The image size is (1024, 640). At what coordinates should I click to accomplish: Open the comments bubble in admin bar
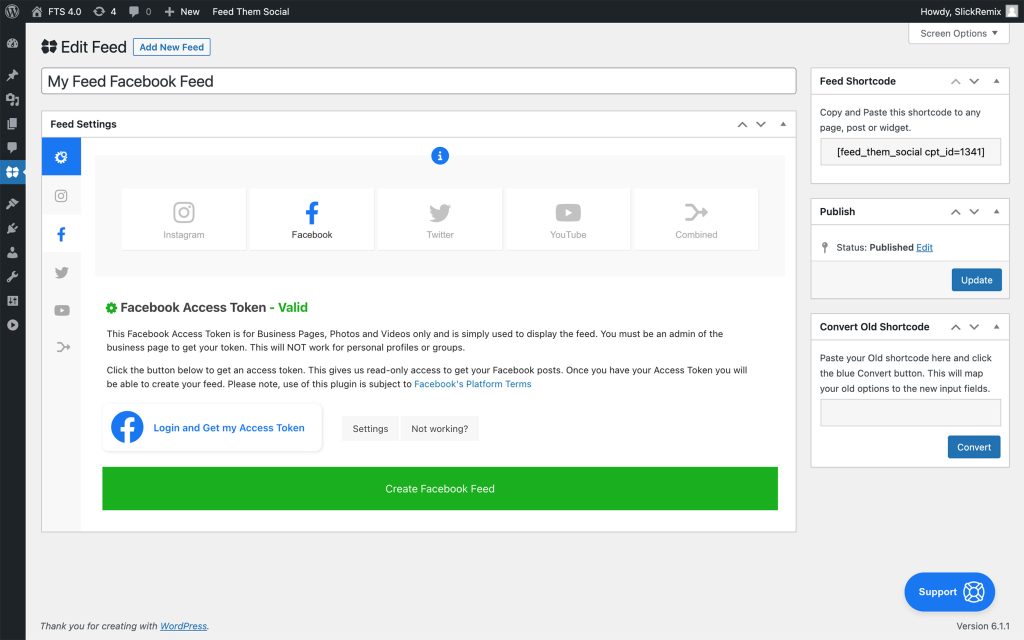[x=140, y=11]
